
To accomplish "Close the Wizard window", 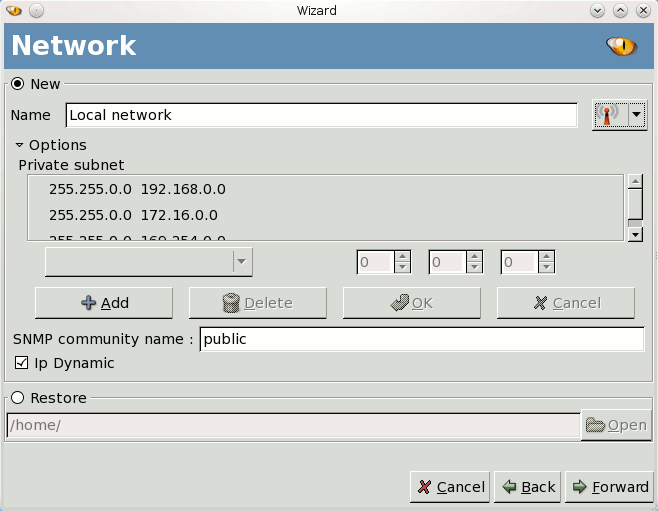I will pos(643,10).
